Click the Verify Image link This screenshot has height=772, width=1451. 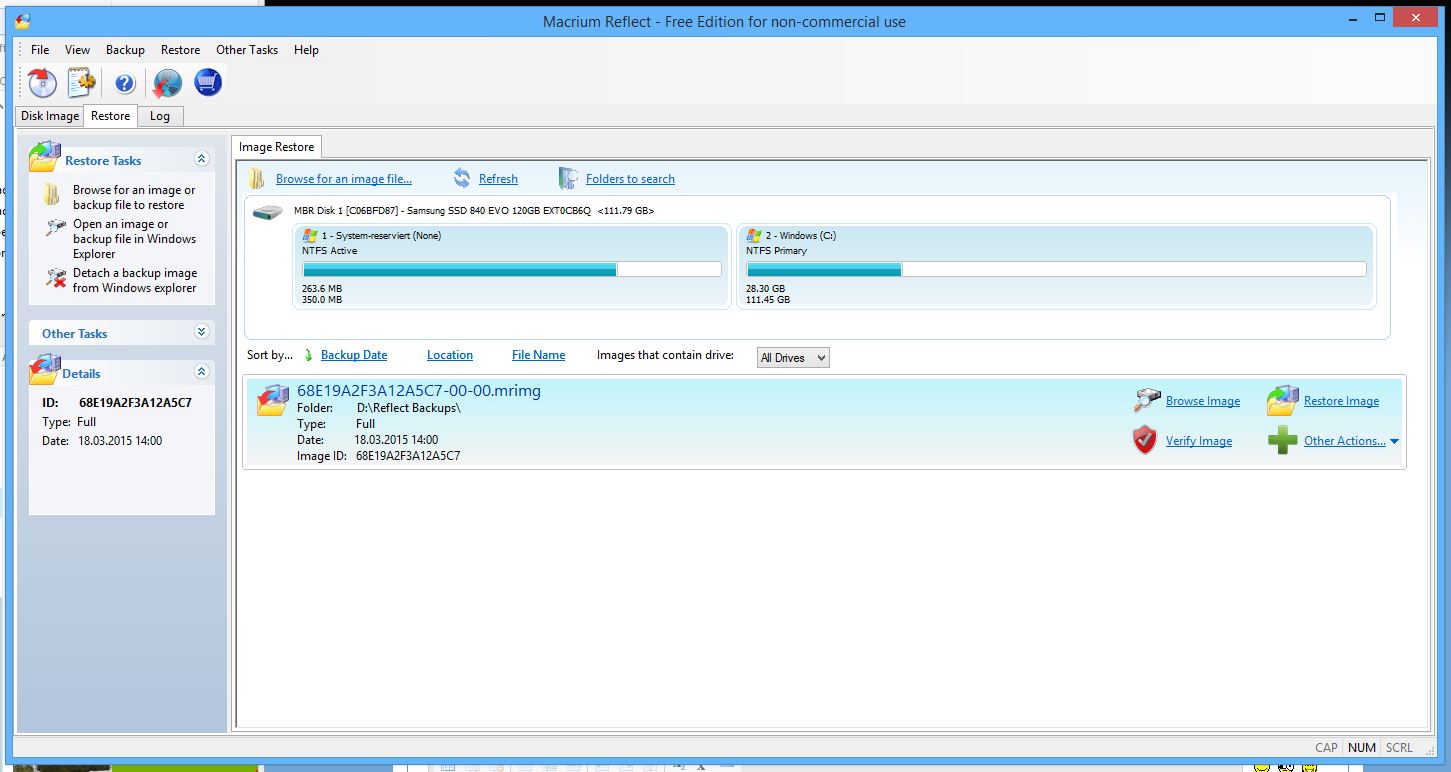pyautogui.click(x=1199, y=441)
